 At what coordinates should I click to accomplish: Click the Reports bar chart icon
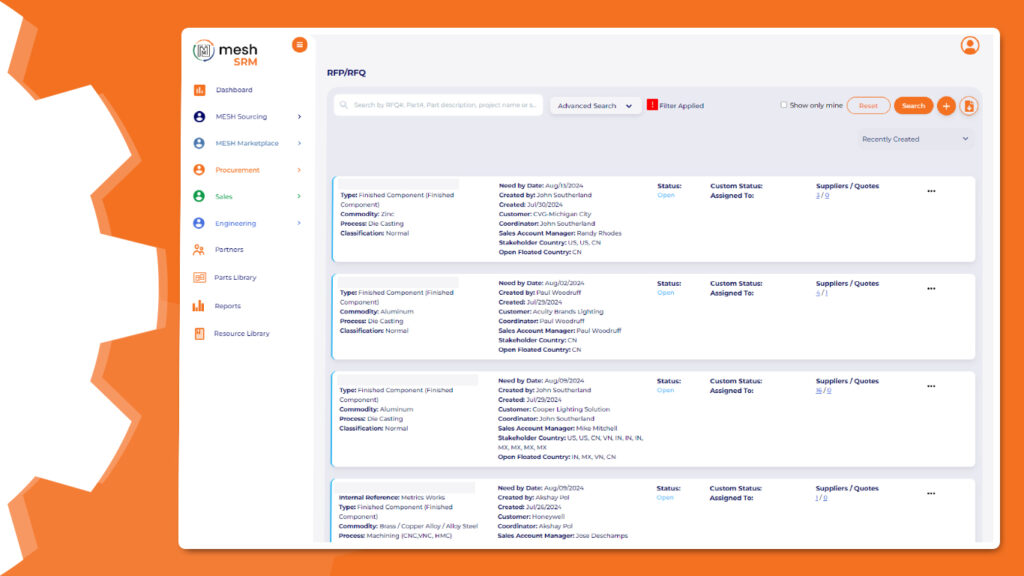click(199, 306)
